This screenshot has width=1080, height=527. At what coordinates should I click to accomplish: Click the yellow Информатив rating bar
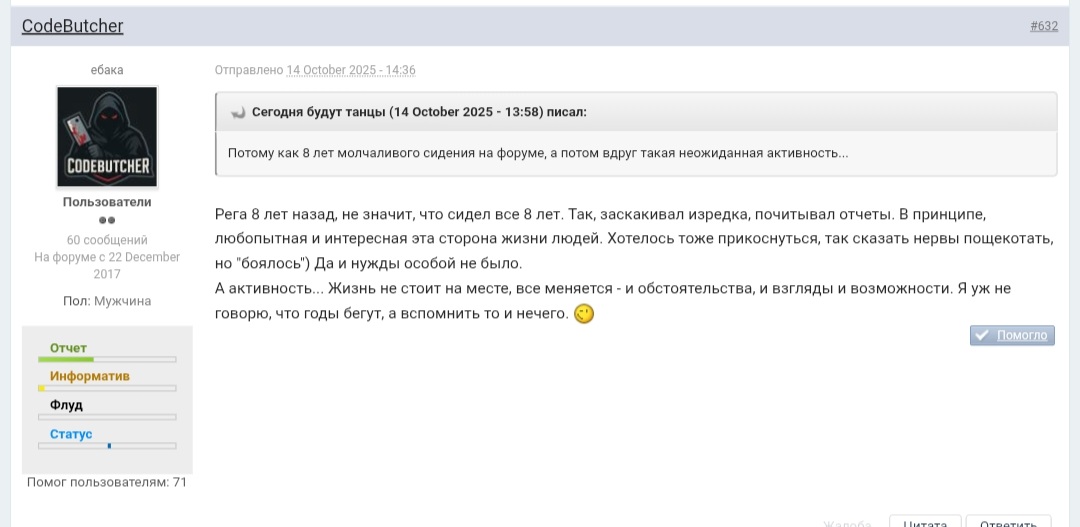(107, 388)
